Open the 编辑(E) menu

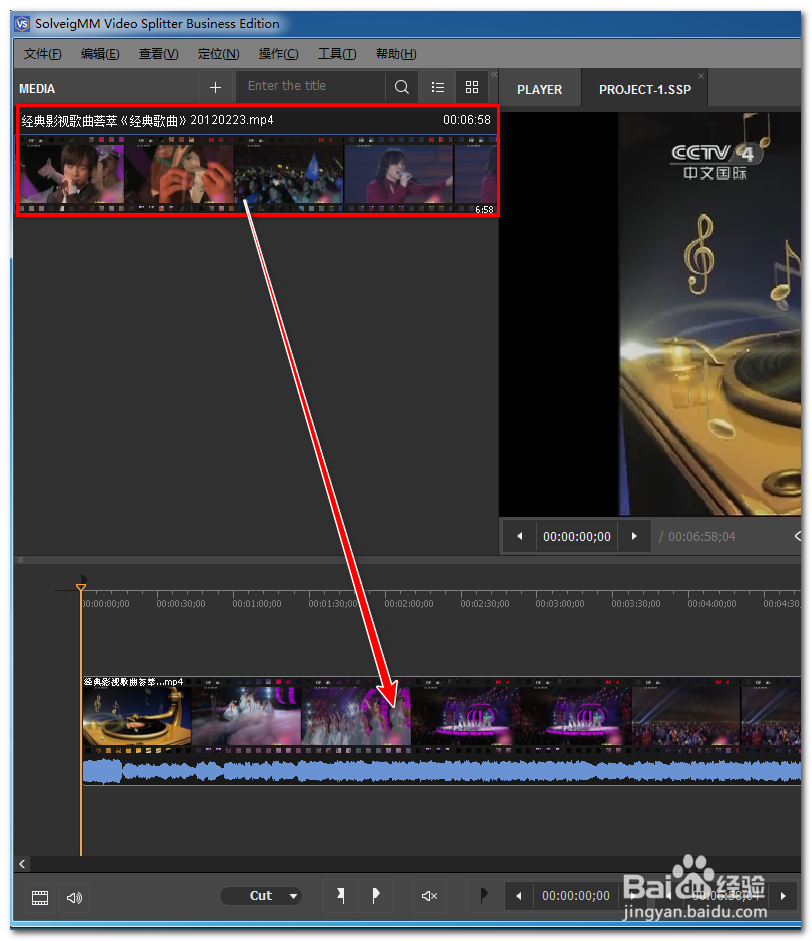coord(100,54)
